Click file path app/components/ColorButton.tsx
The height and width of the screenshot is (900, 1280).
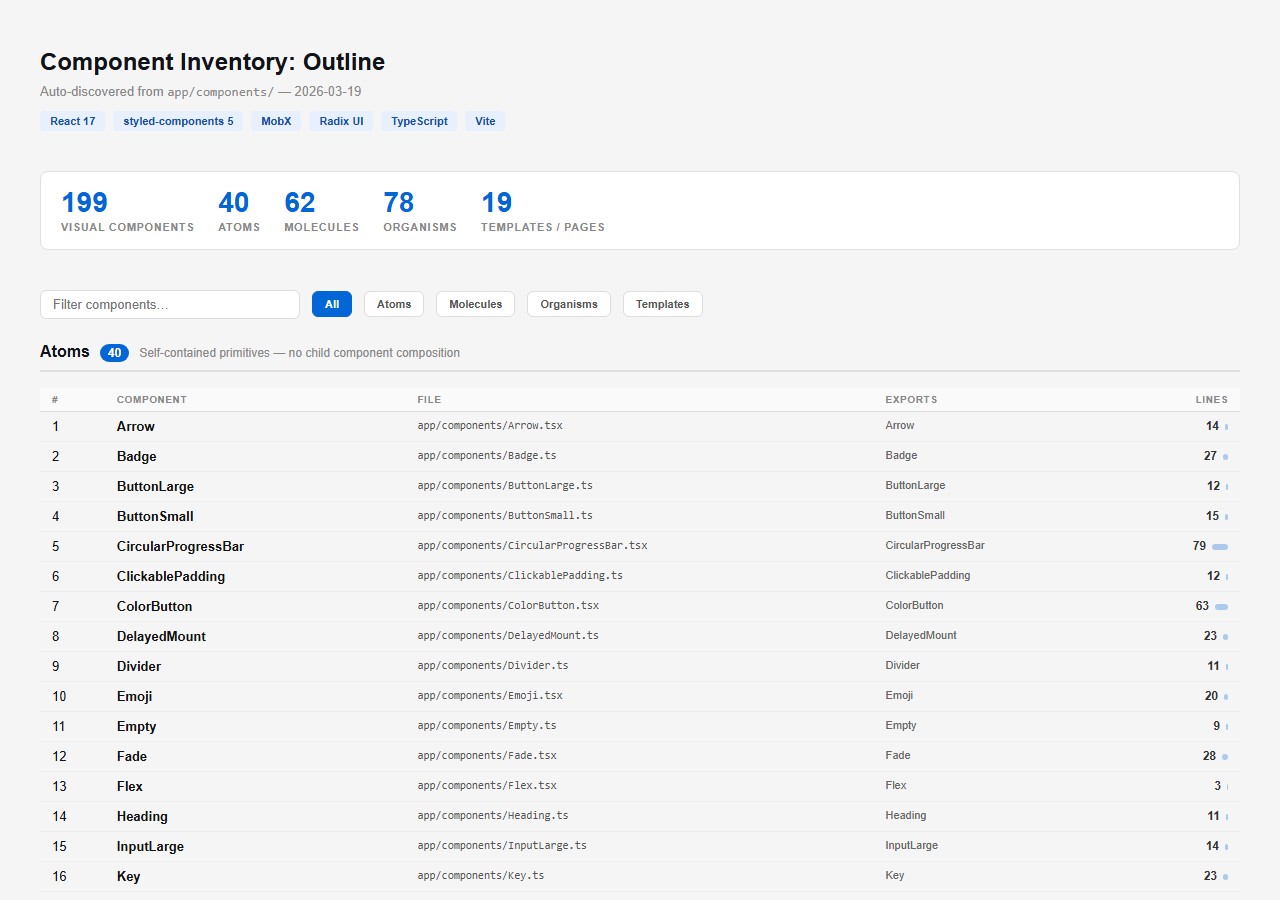tap(508, 606)
